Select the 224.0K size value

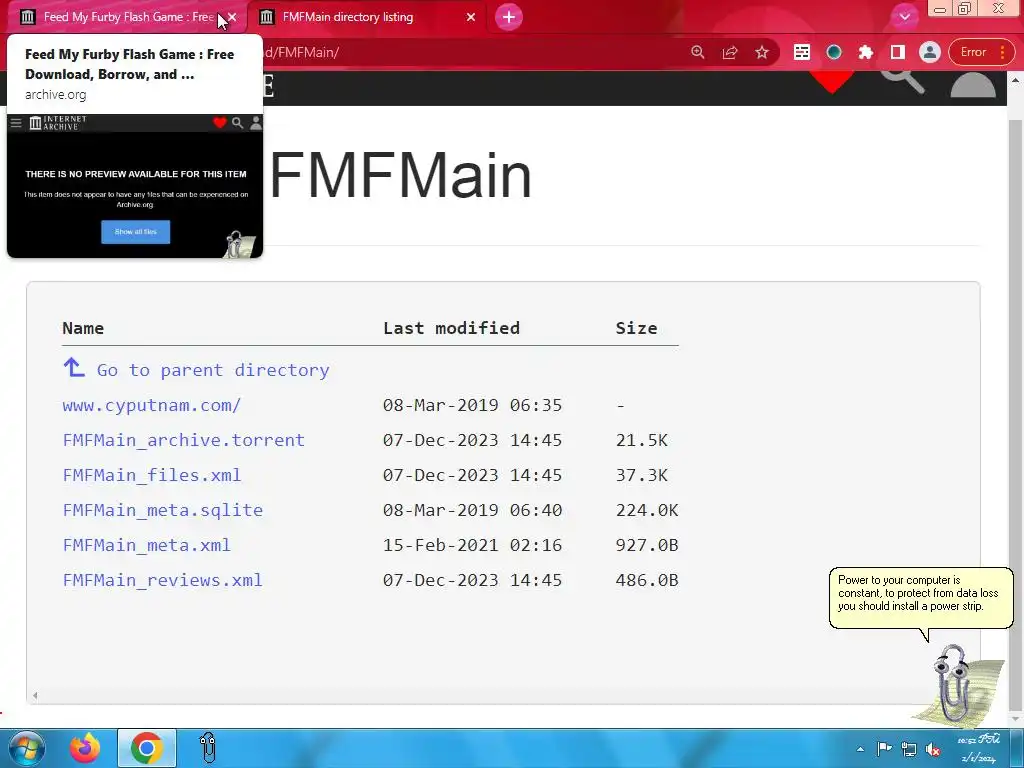(647, 510)
